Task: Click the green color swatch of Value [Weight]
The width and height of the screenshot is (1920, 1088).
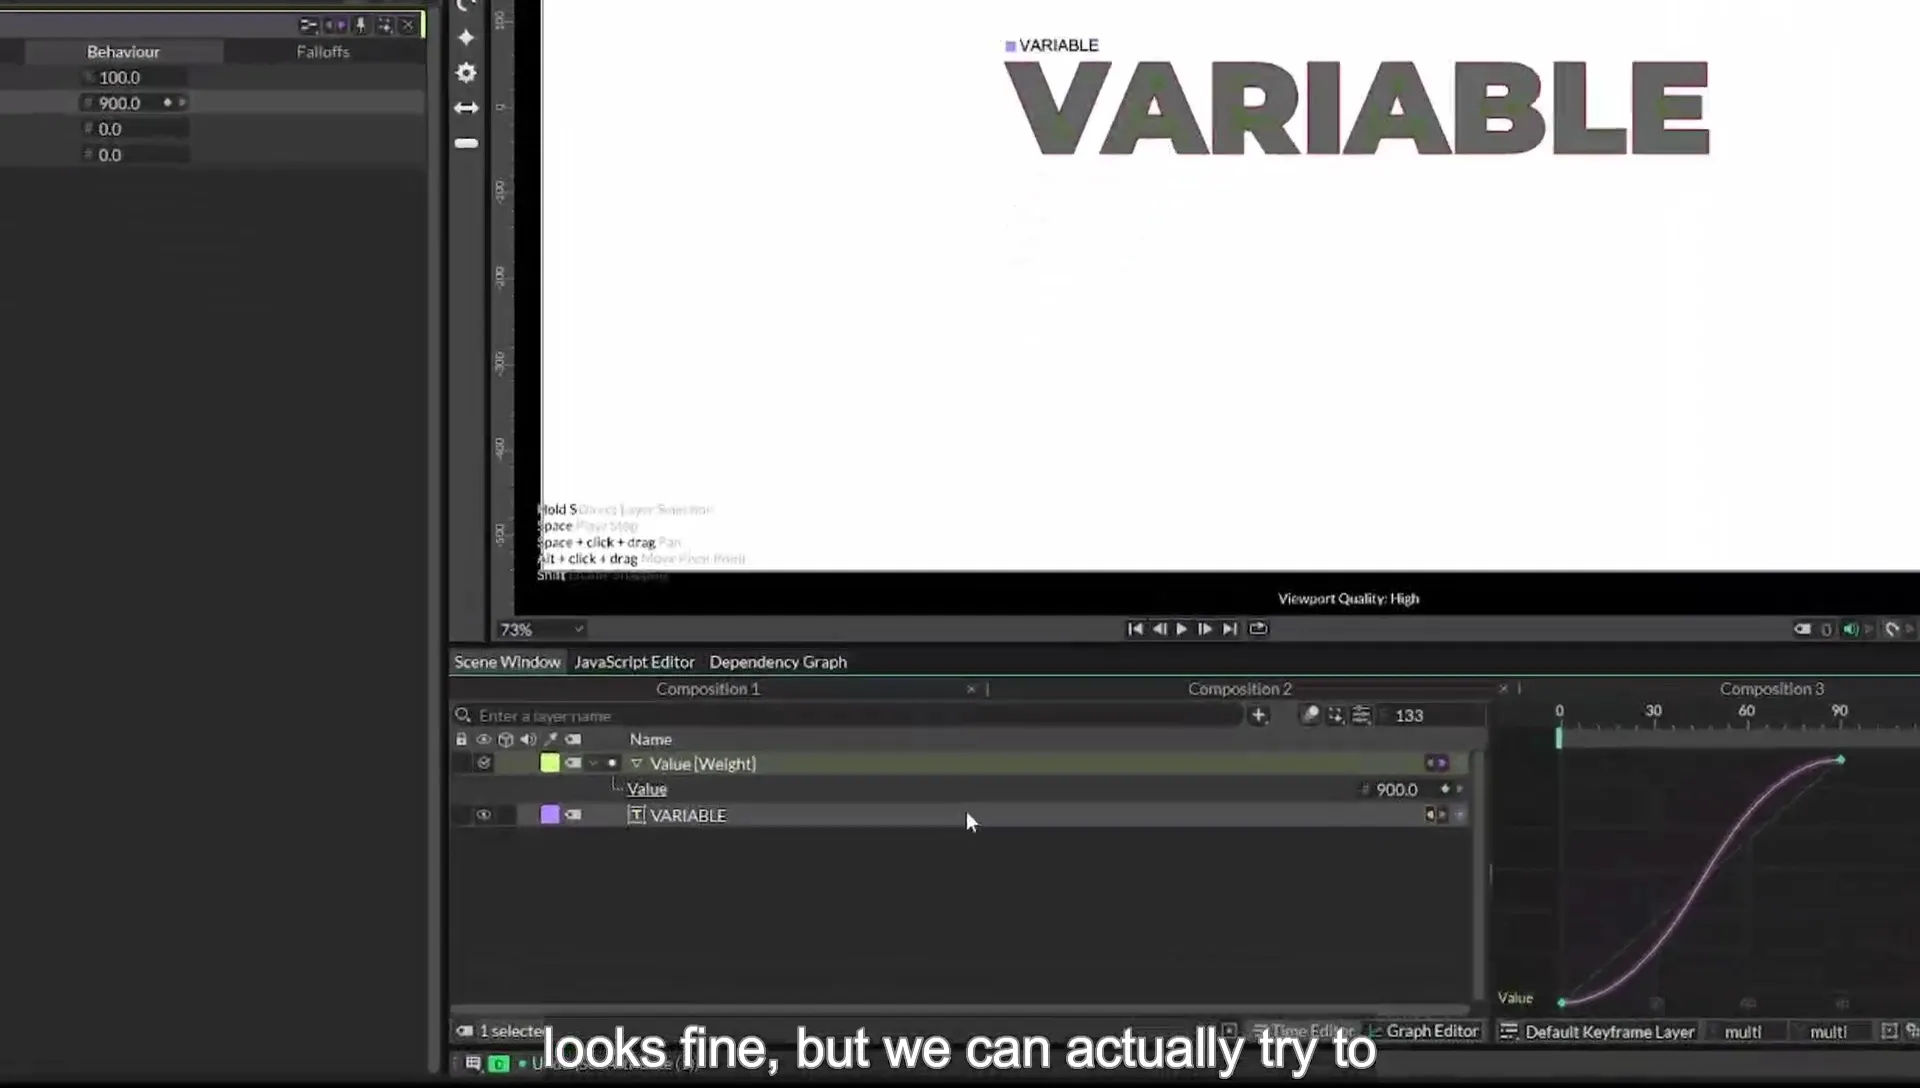Action: [x=550, y=763]
